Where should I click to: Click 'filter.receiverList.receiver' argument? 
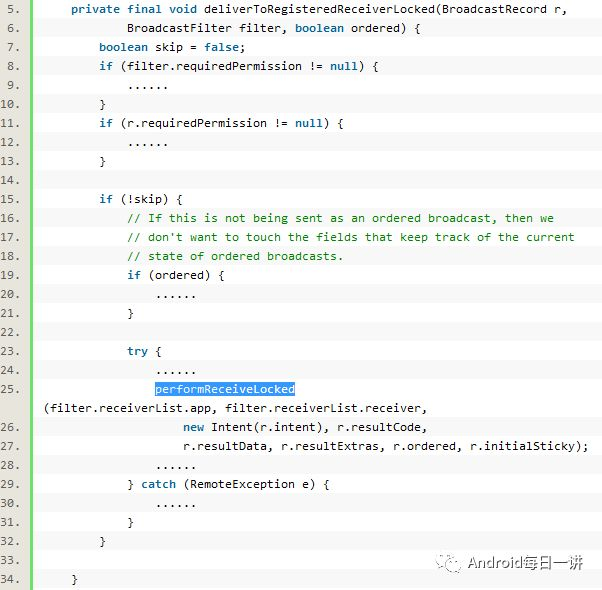point(322,408)
